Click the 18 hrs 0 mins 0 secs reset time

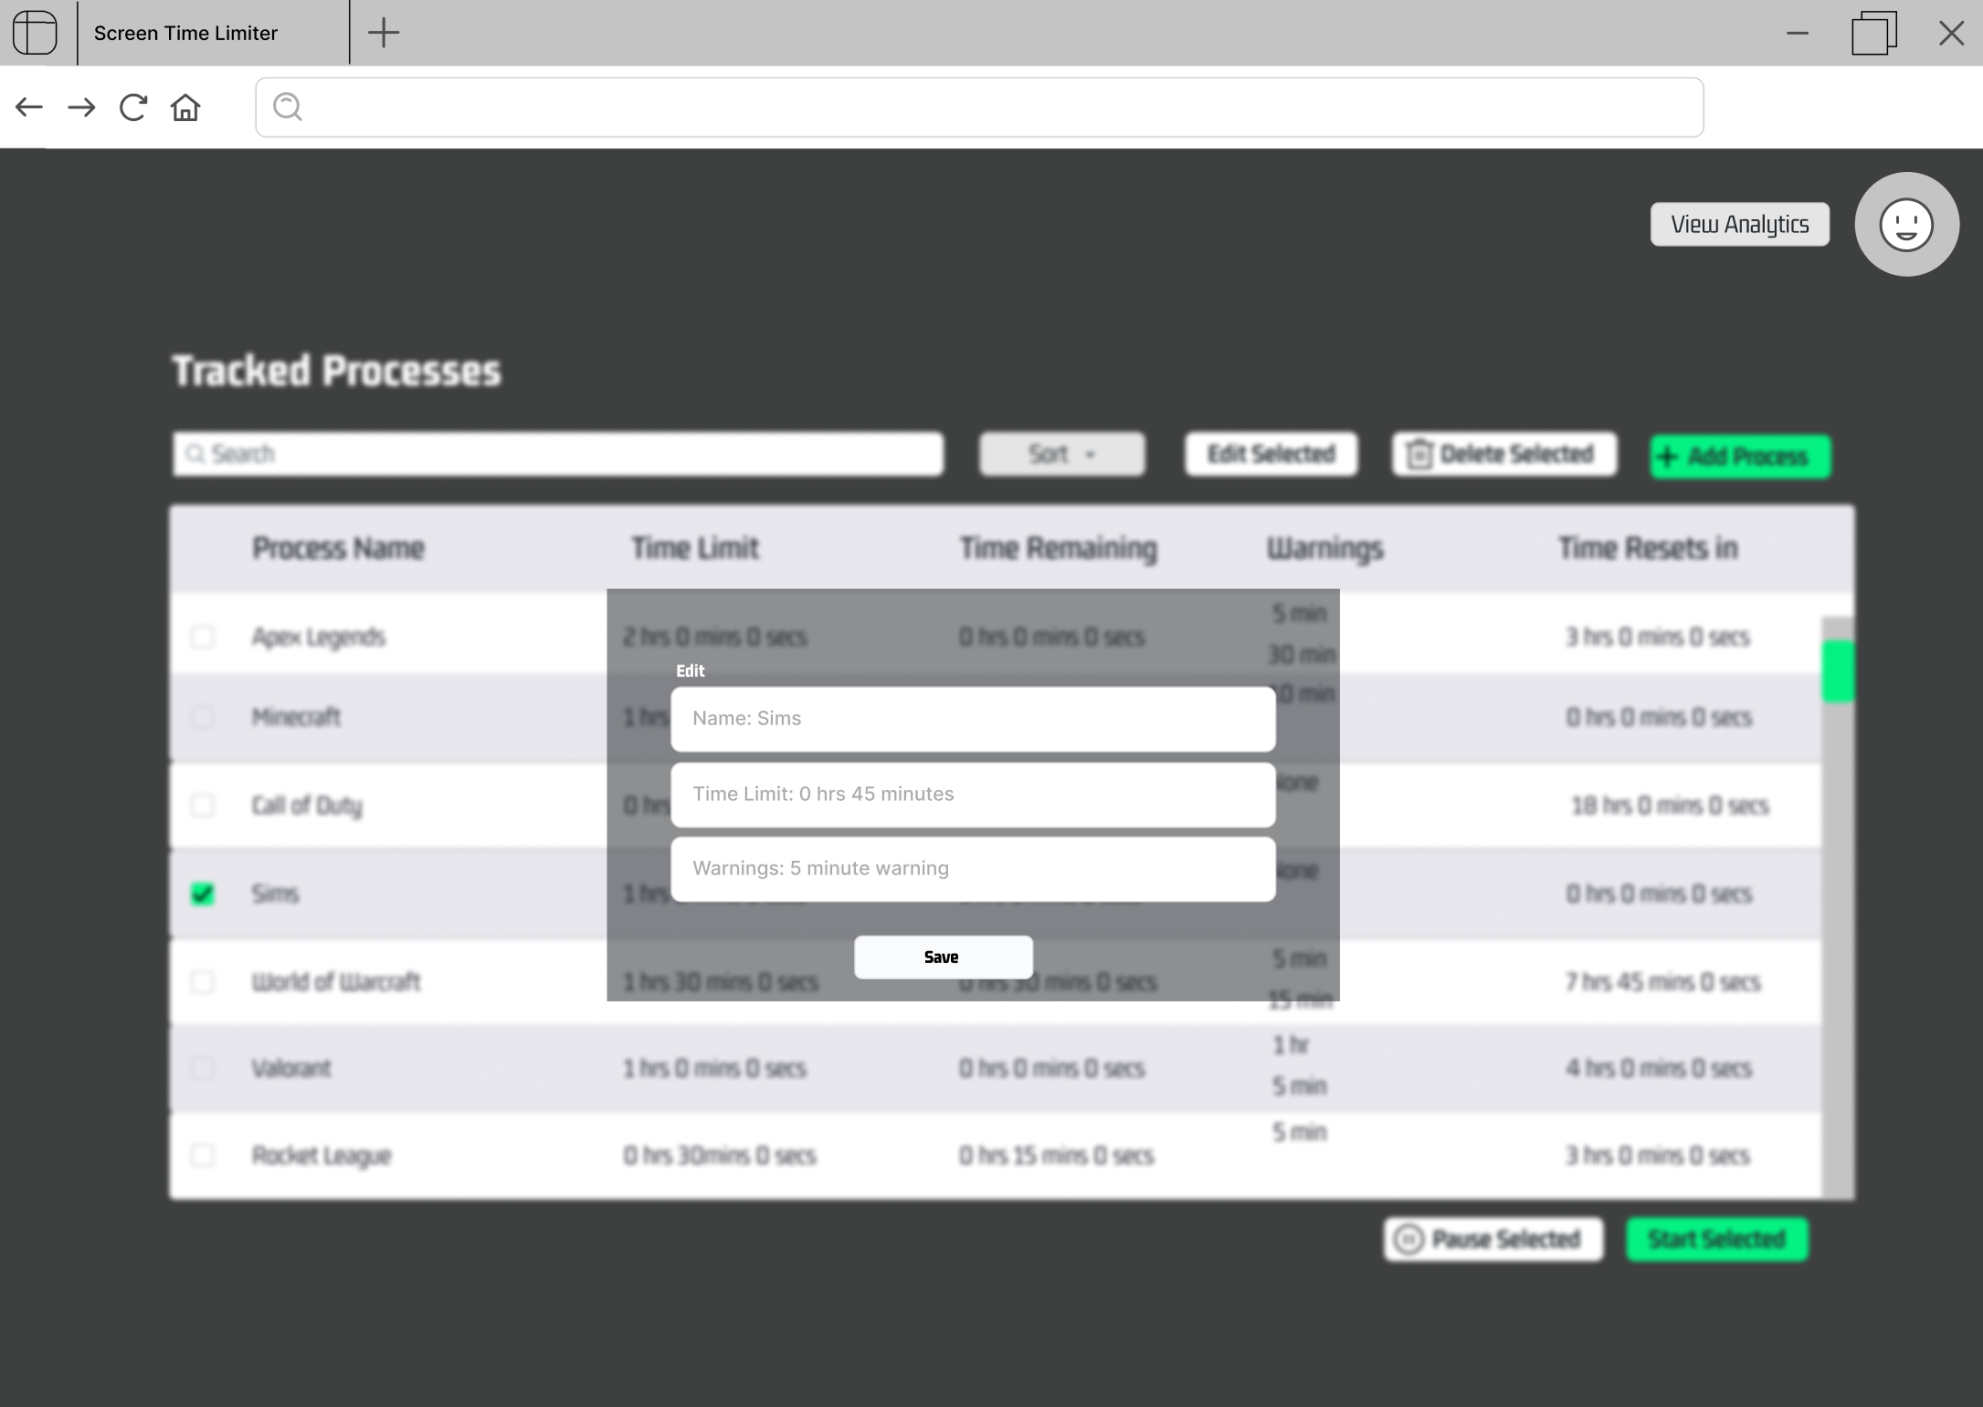point(1670,805)
